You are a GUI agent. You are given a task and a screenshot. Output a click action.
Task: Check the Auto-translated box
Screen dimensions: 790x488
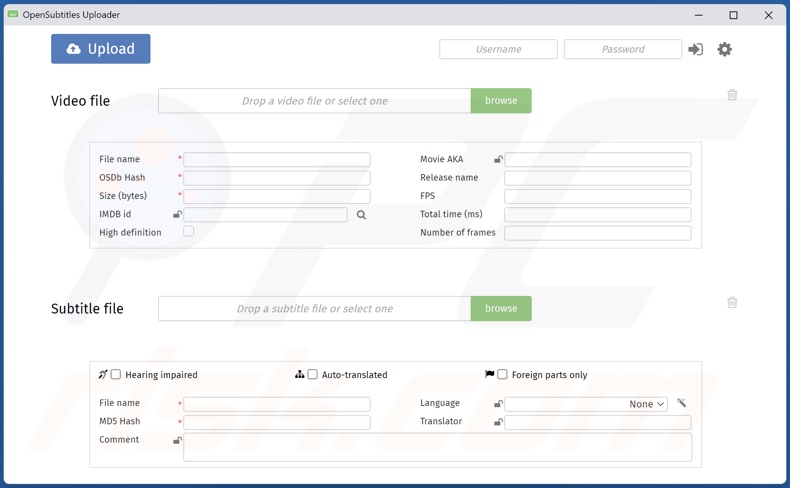(312, 374)
